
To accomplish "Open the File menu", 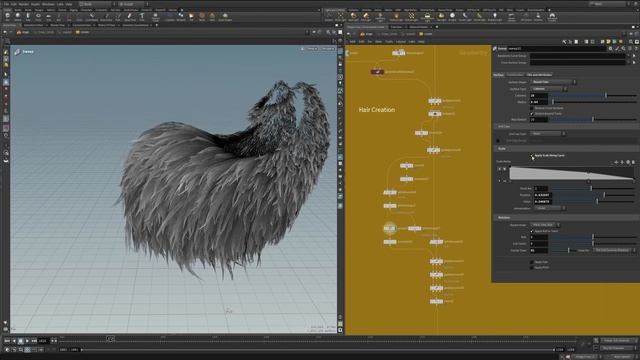I will click(x=6, y=4).
